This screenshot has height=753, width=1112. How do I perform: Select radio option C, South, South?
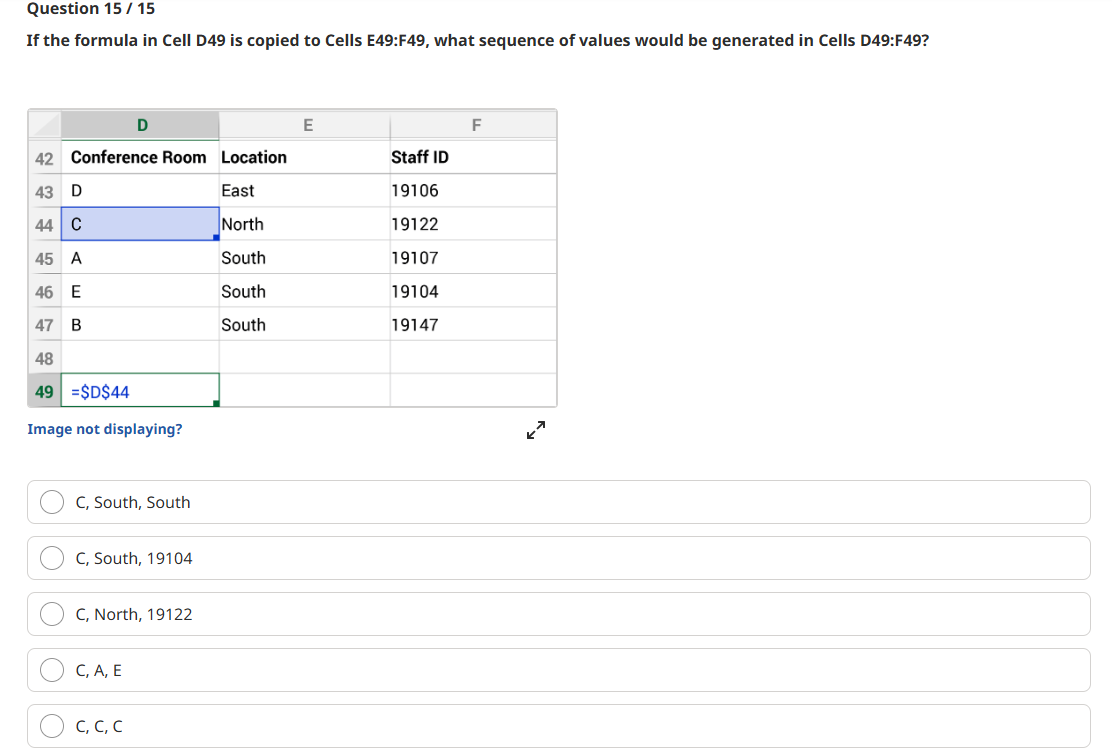coord(51,502)
